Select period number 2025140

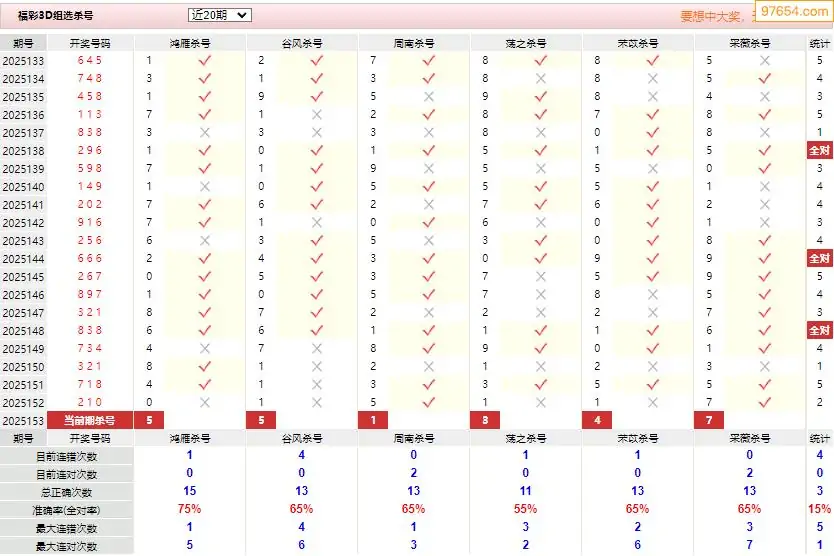23,187
